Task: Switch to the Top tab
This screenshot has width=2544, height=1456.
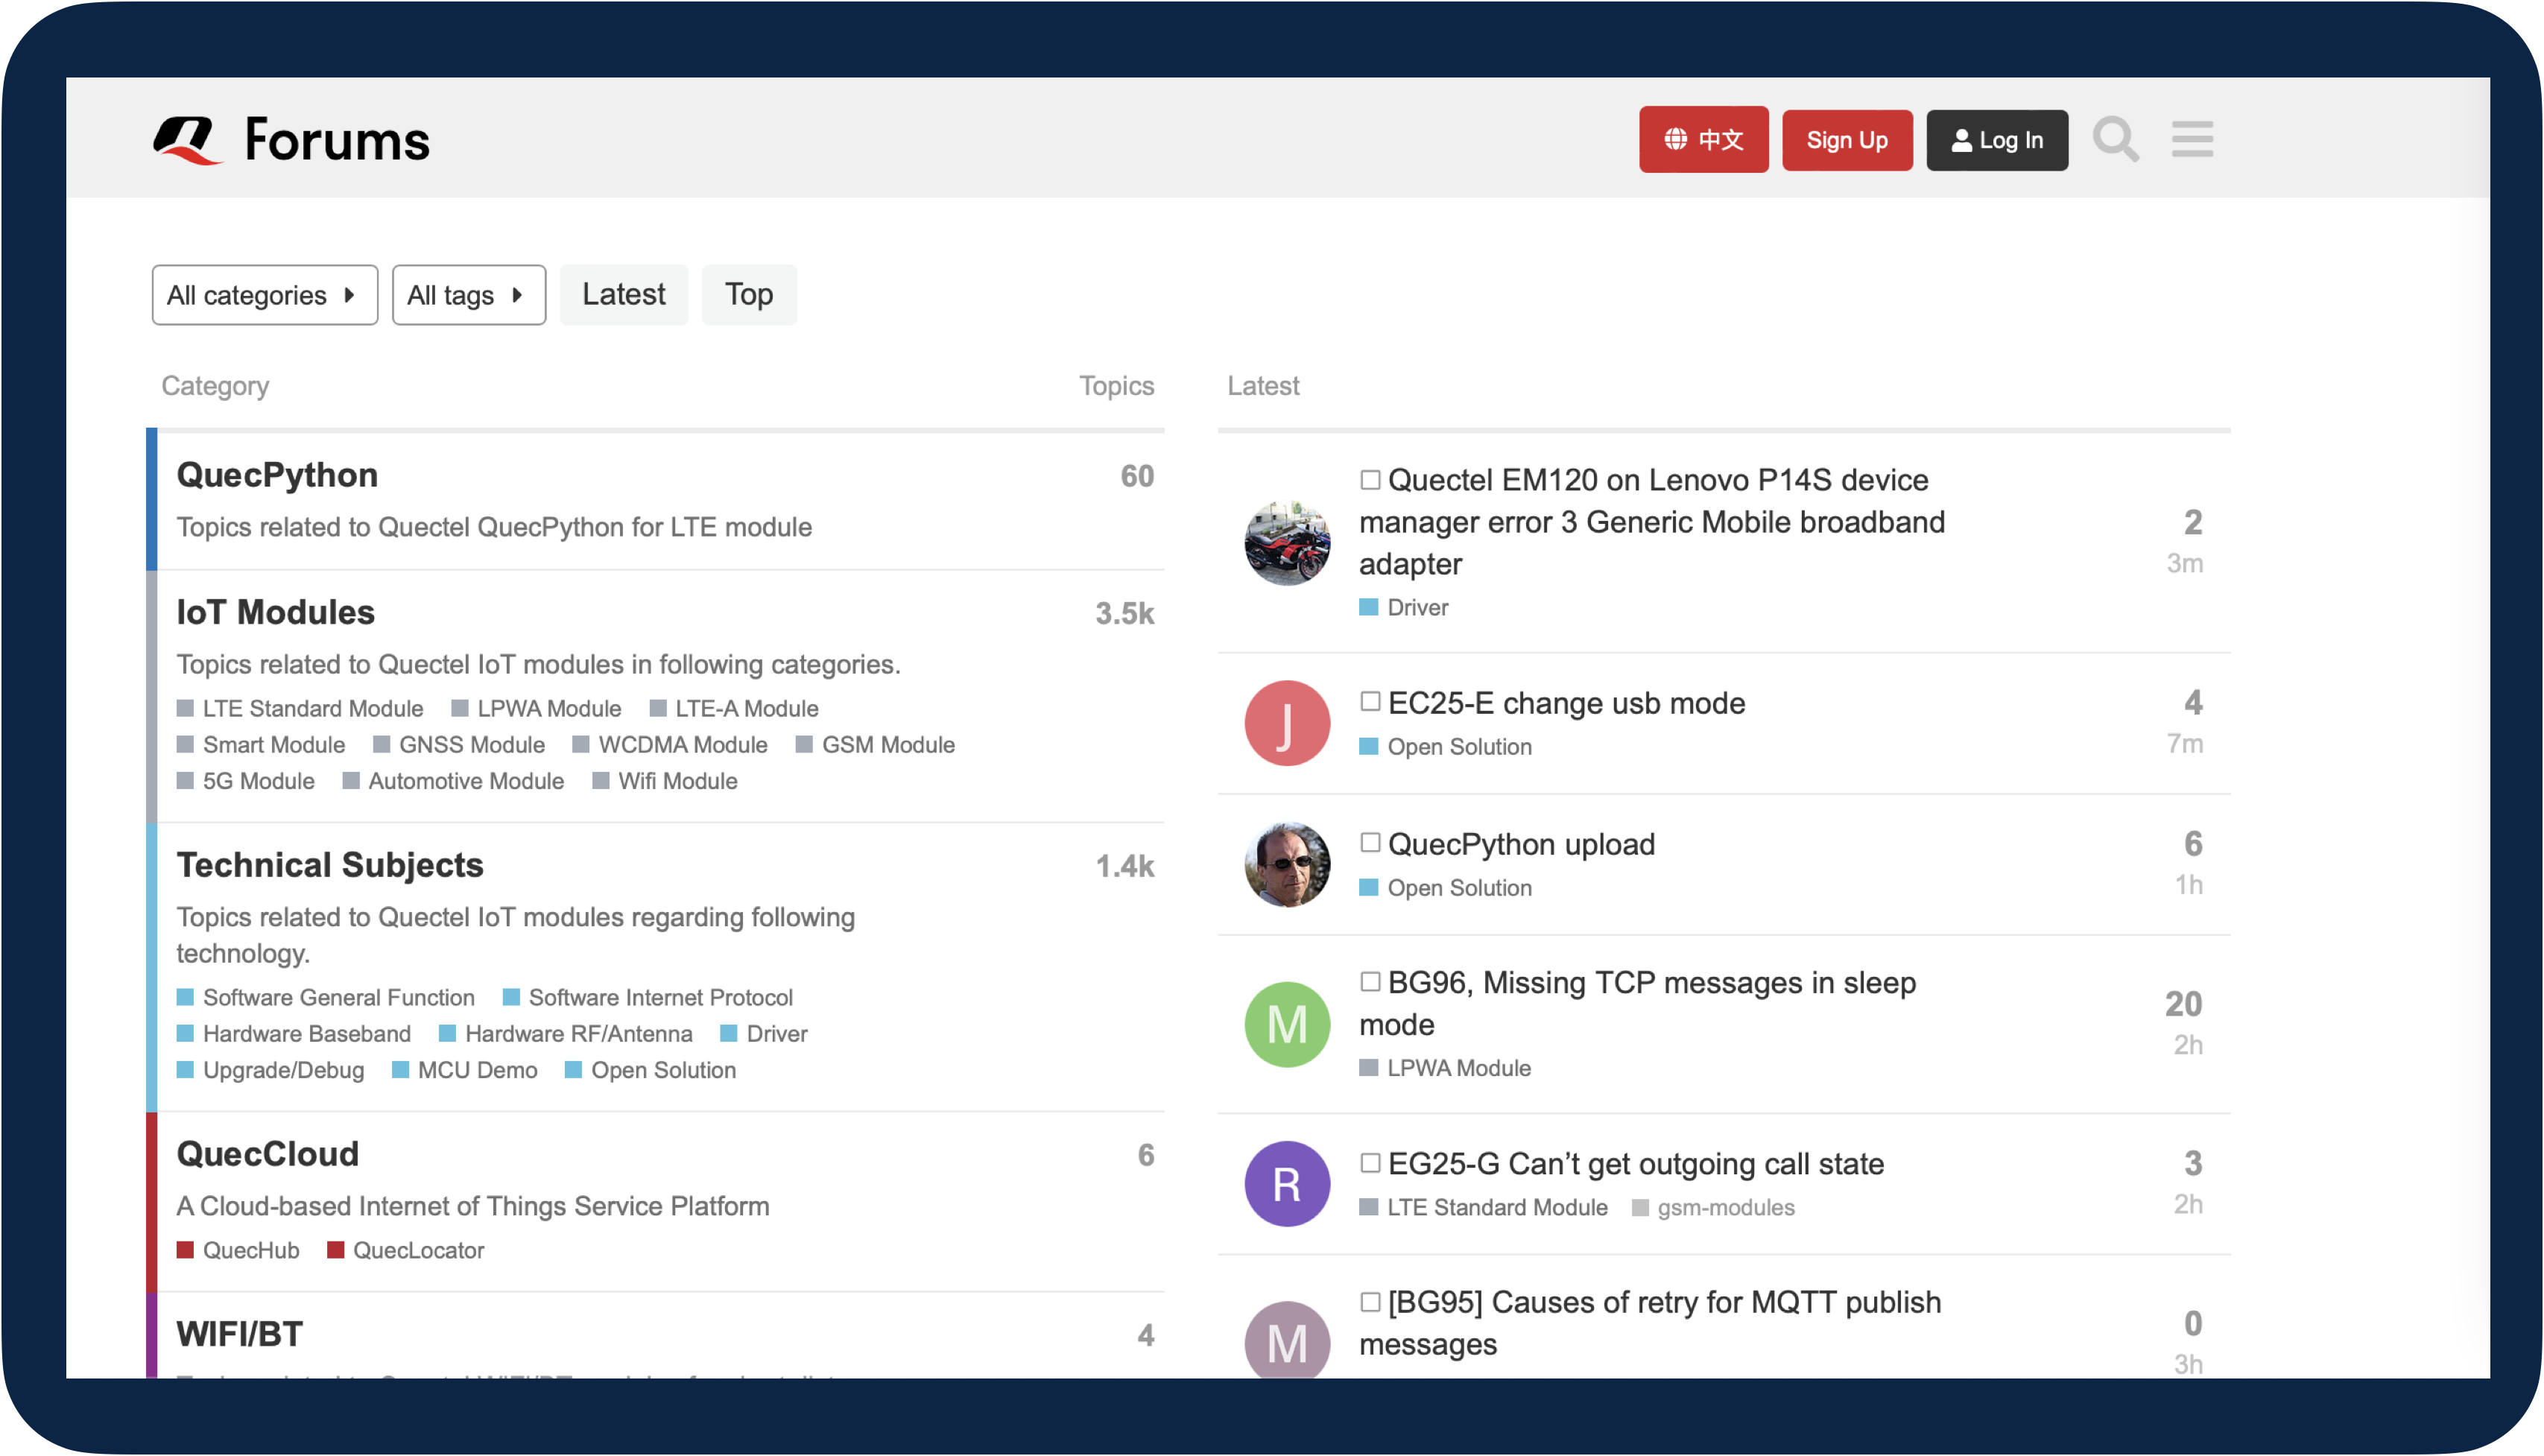Action: [749, 295]
